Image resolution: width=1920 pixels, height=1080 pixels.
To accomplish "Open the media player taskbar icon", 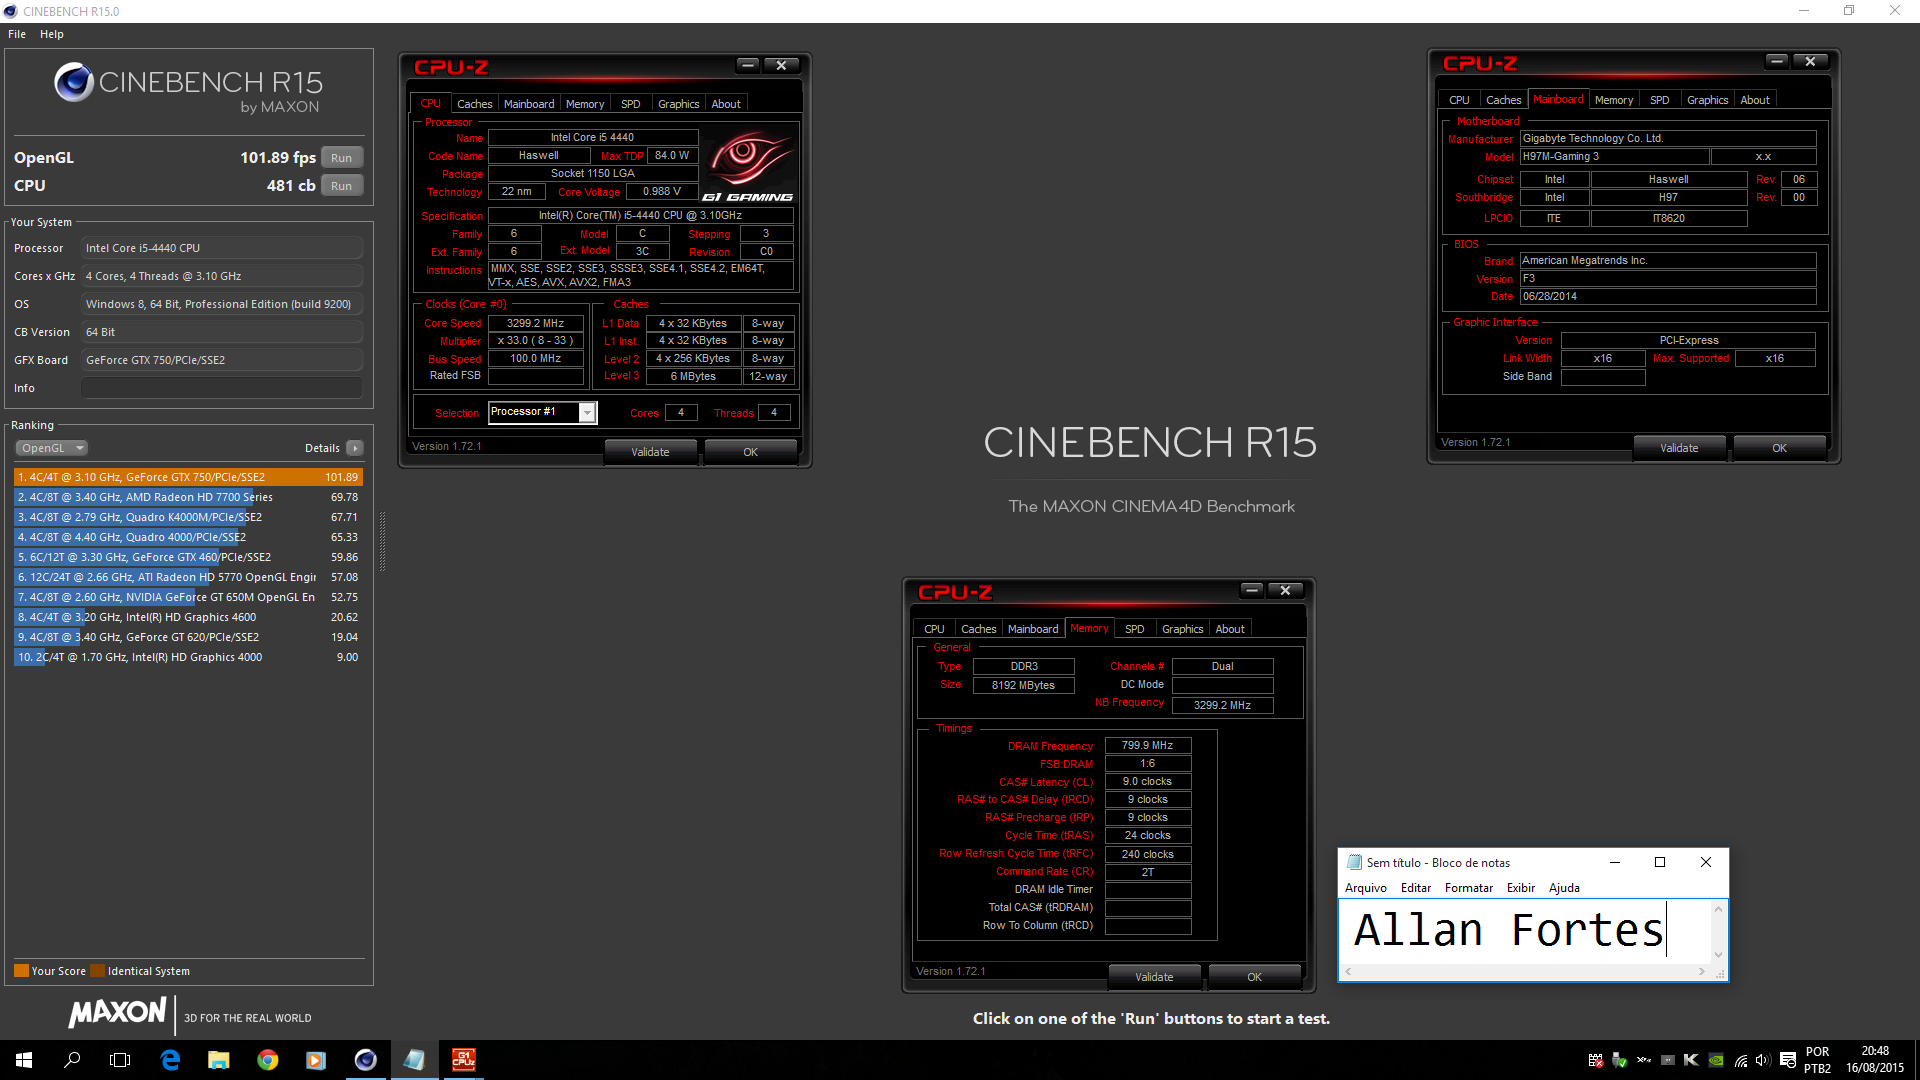I will pyautogui.click(x=316, y=1060).
